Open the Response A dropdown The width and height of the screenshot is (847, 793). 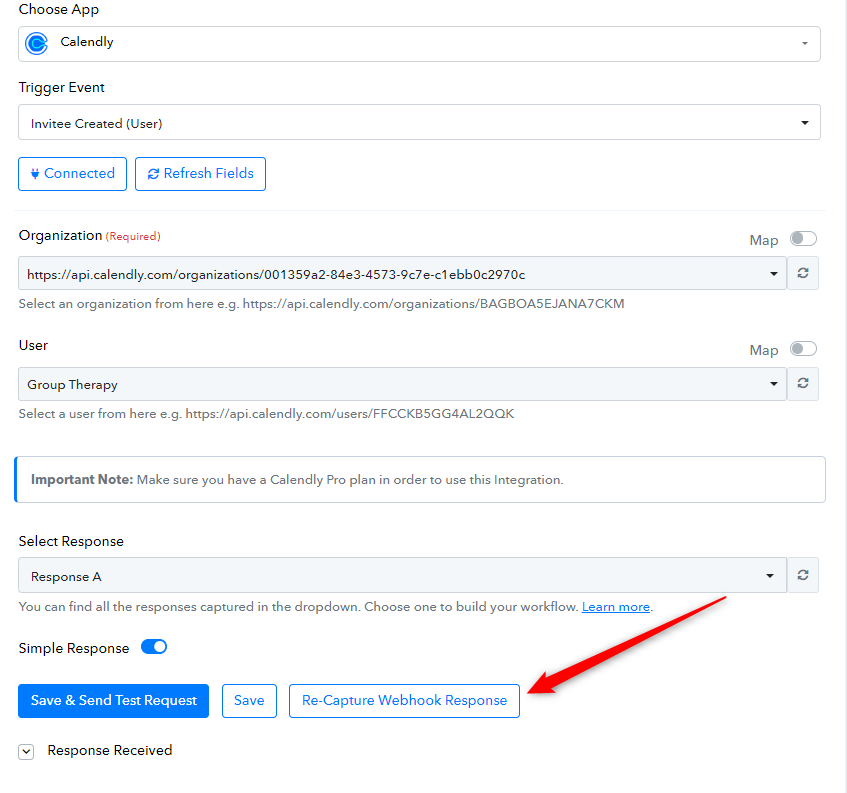[x=402, y=575]
